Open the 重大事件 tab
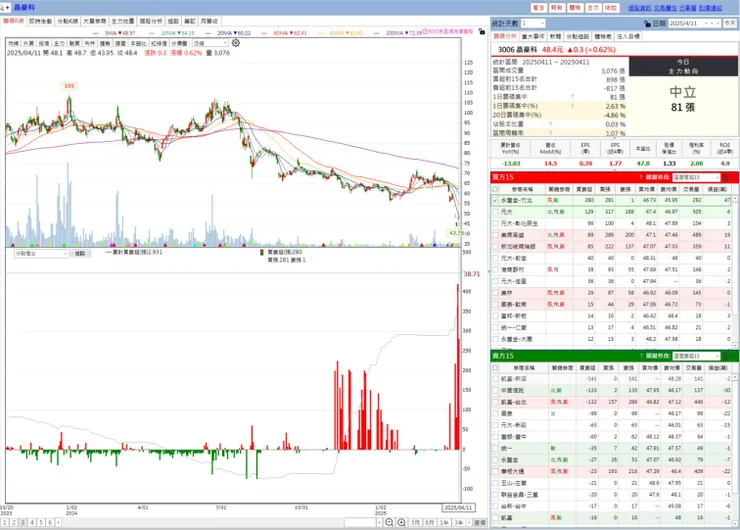 [533, 36]
